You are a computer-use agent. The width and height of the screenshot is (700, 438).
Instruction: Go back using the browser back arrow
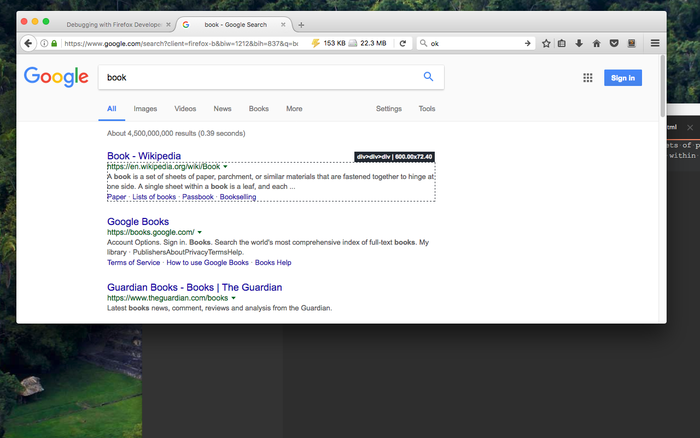(x=28, y=43)
